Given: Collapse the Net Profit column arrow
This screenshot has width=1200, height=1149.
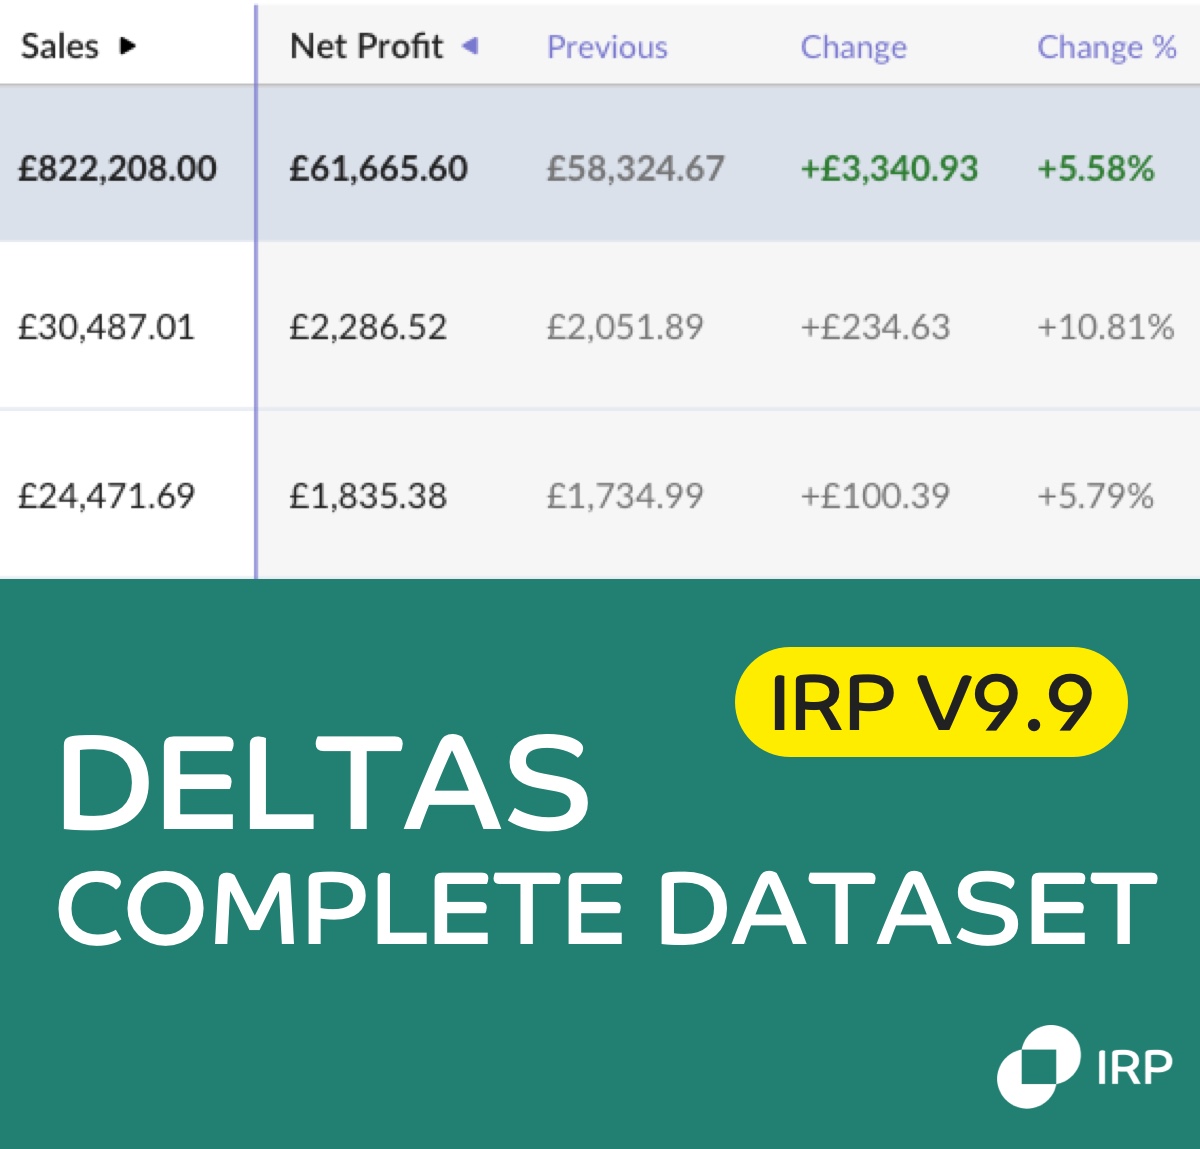Looking at the screenshot, I should (470, 46).
